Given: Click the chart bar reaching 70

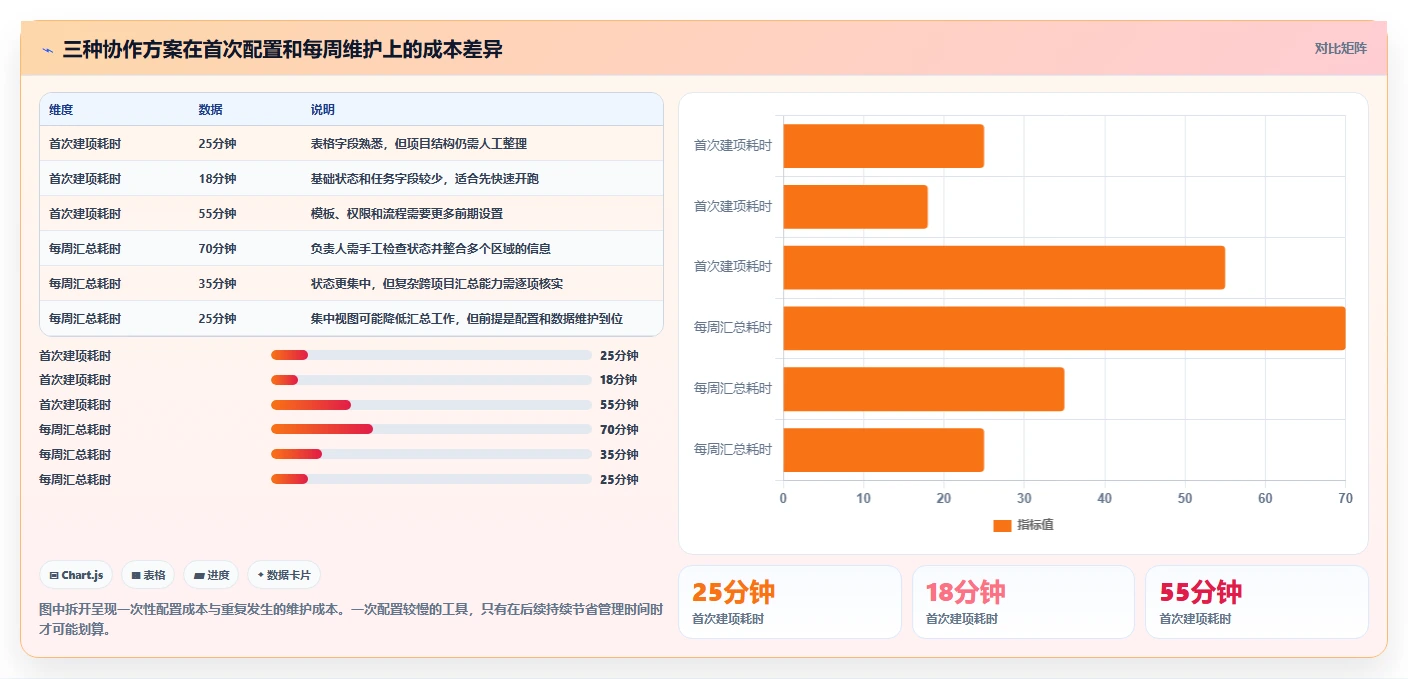Looking at the screenshot, I should coord(1064,328).
